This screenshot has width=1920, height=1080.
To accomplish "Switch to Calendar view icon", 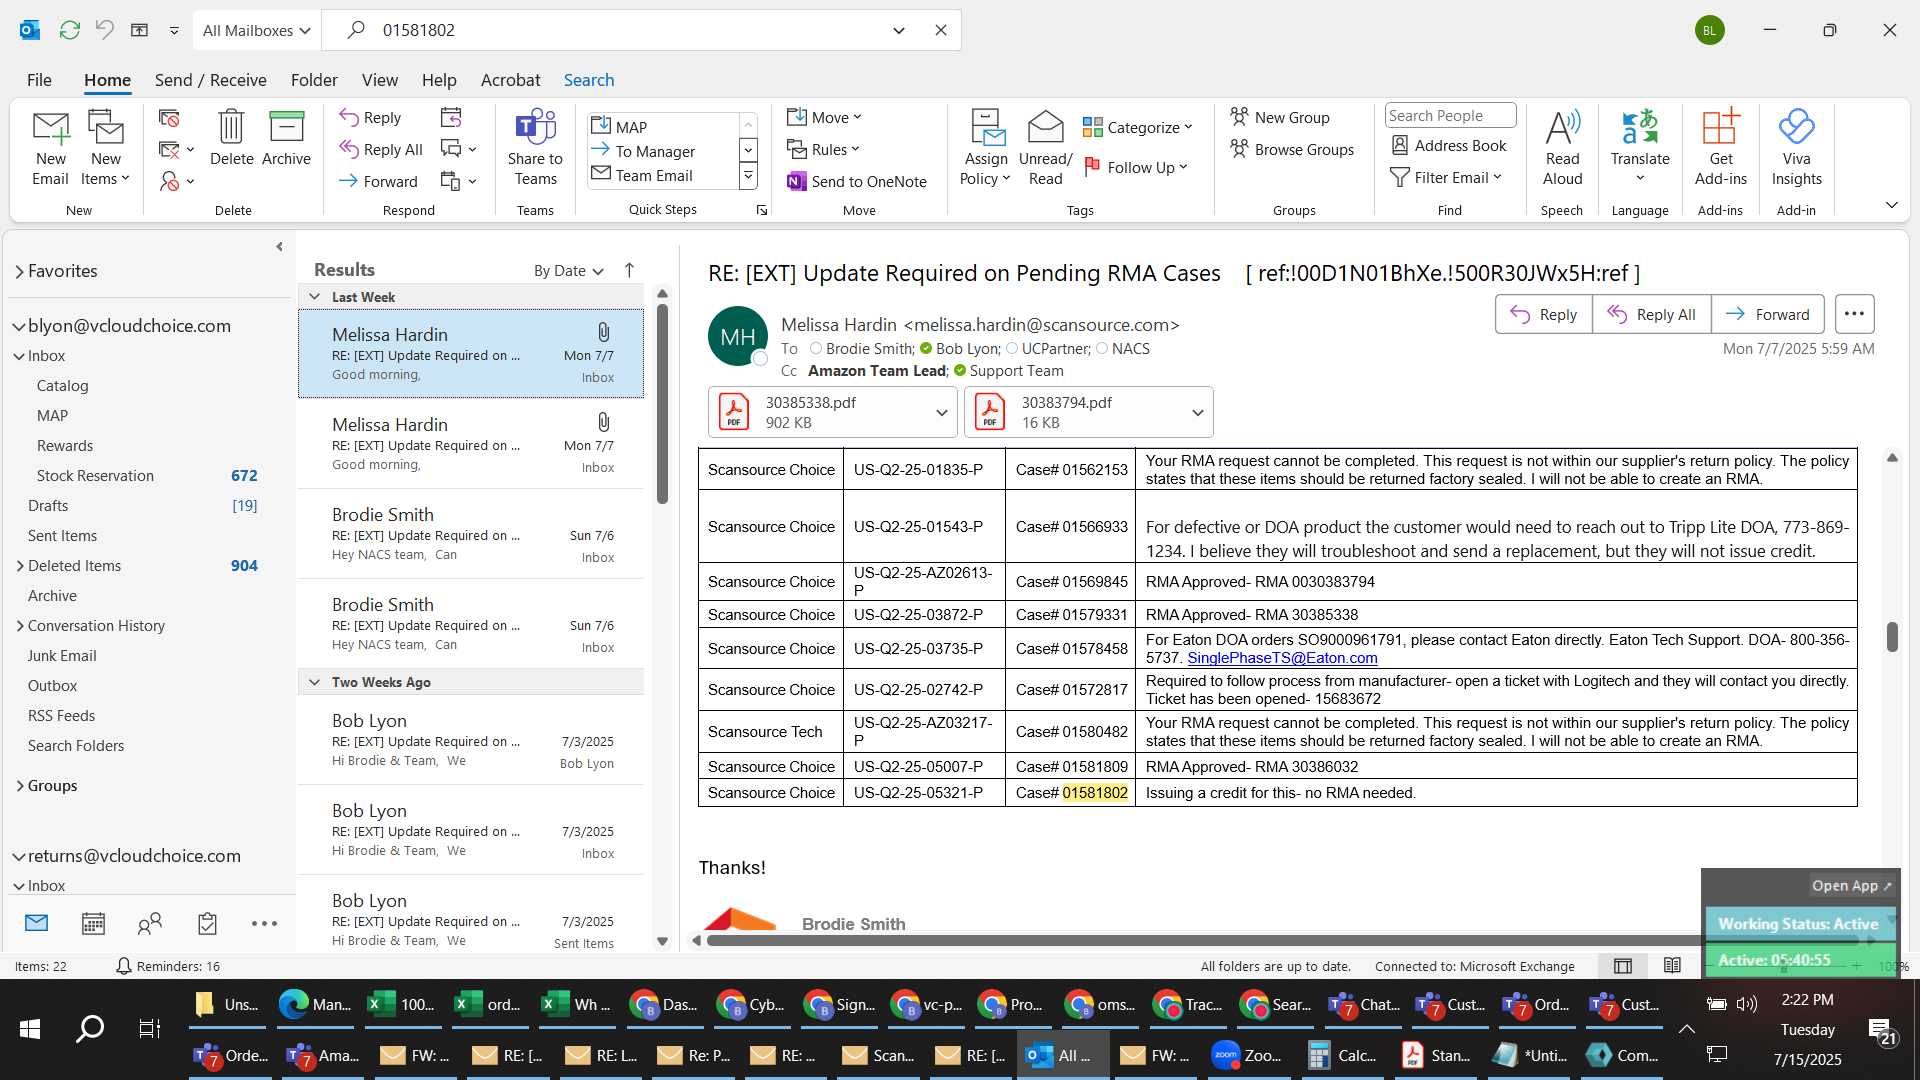I will (93, 923).
